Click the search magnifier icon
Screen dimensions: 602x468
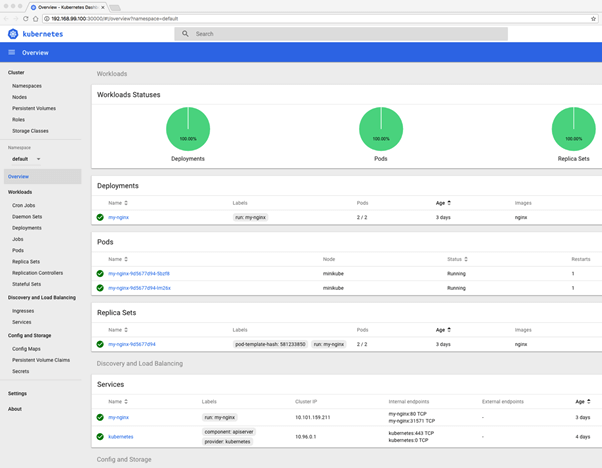click(185, 34)
